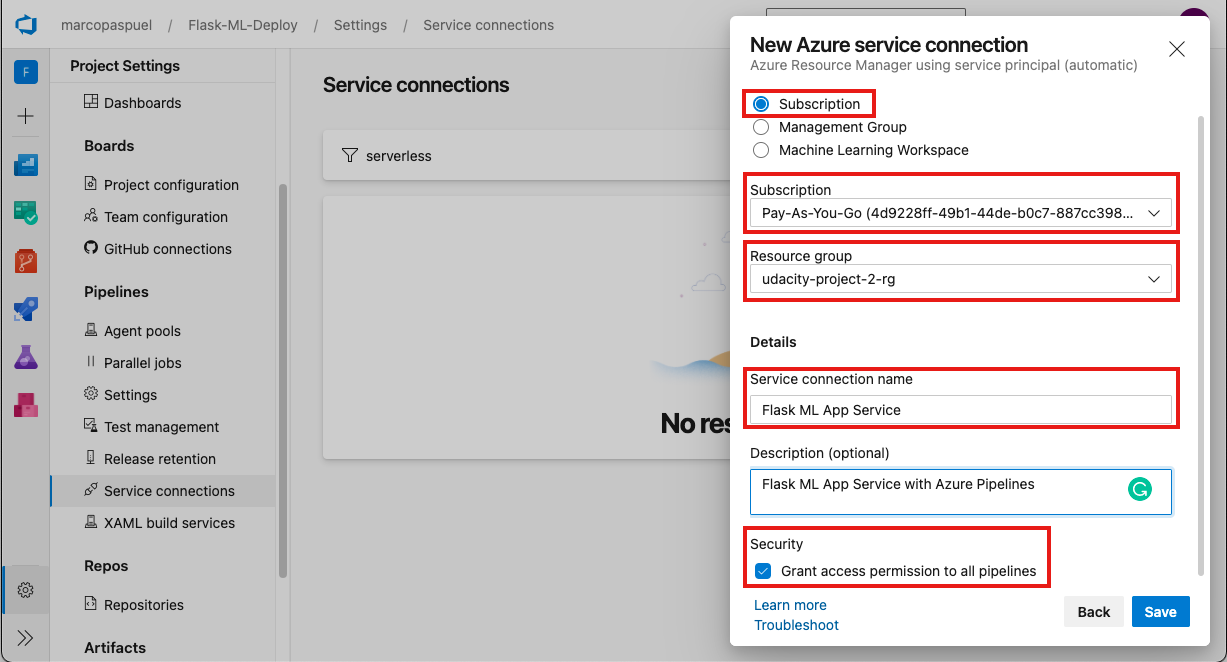The width and height of the screenshot is (1227, 662).
Task: Click the Project configuration icon
Action: (x=91, y=184)
